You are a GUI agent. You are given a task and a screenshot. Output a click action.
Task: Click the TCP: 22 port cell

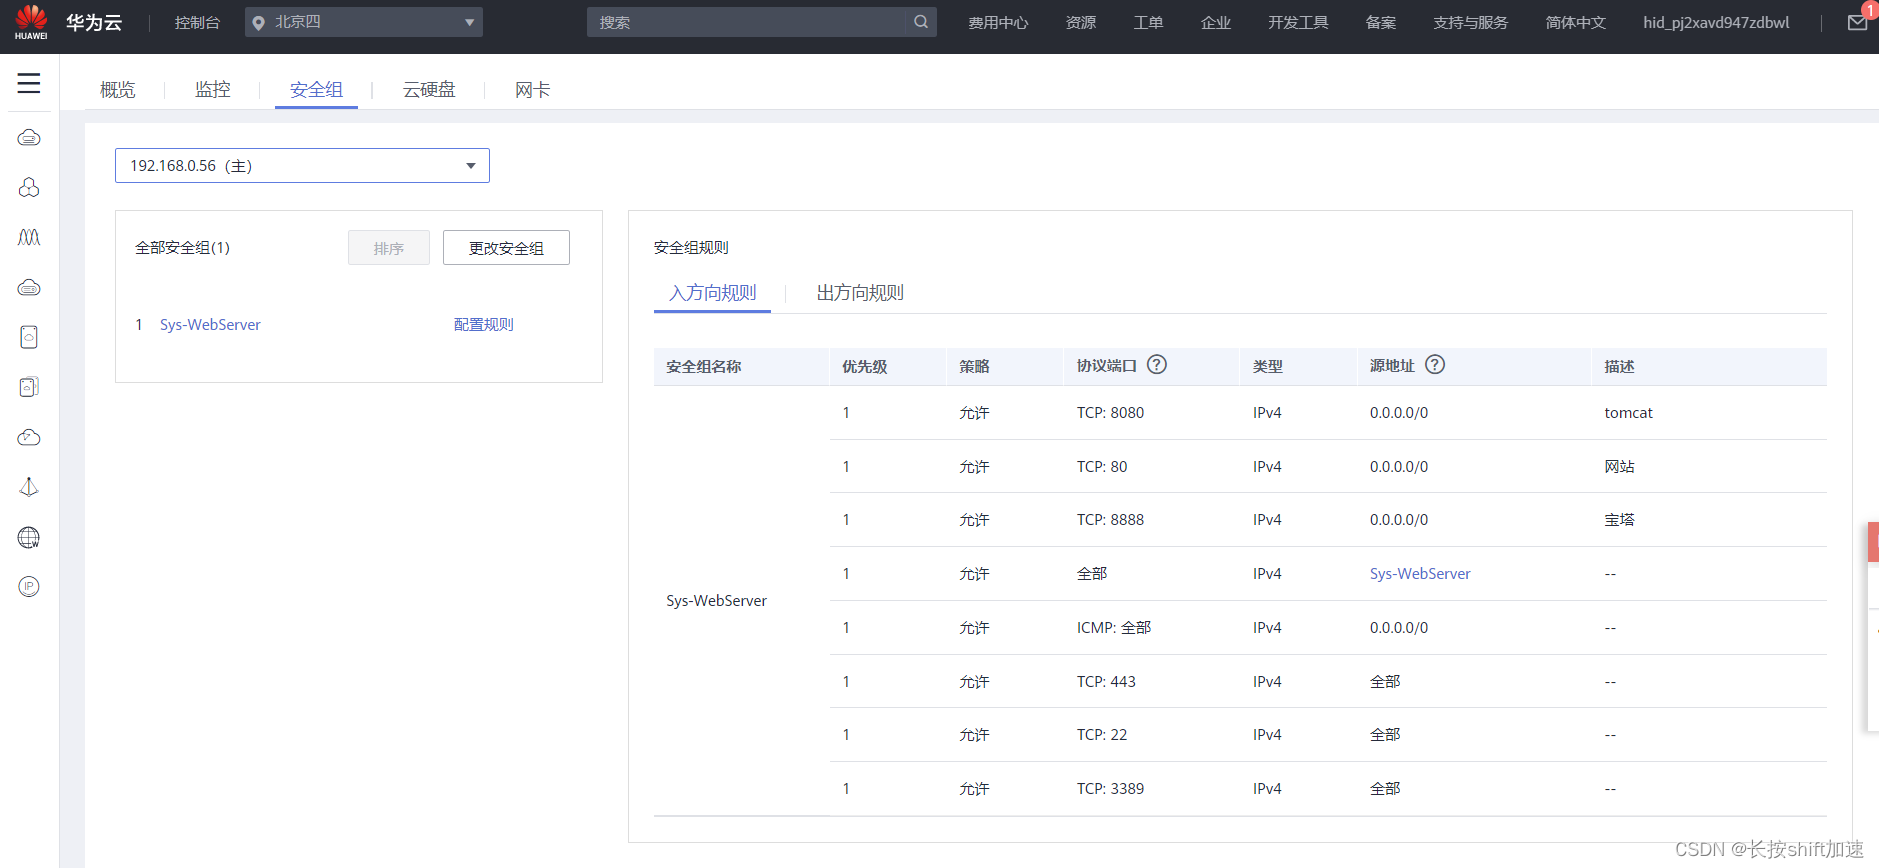[x=1102, y=735]
